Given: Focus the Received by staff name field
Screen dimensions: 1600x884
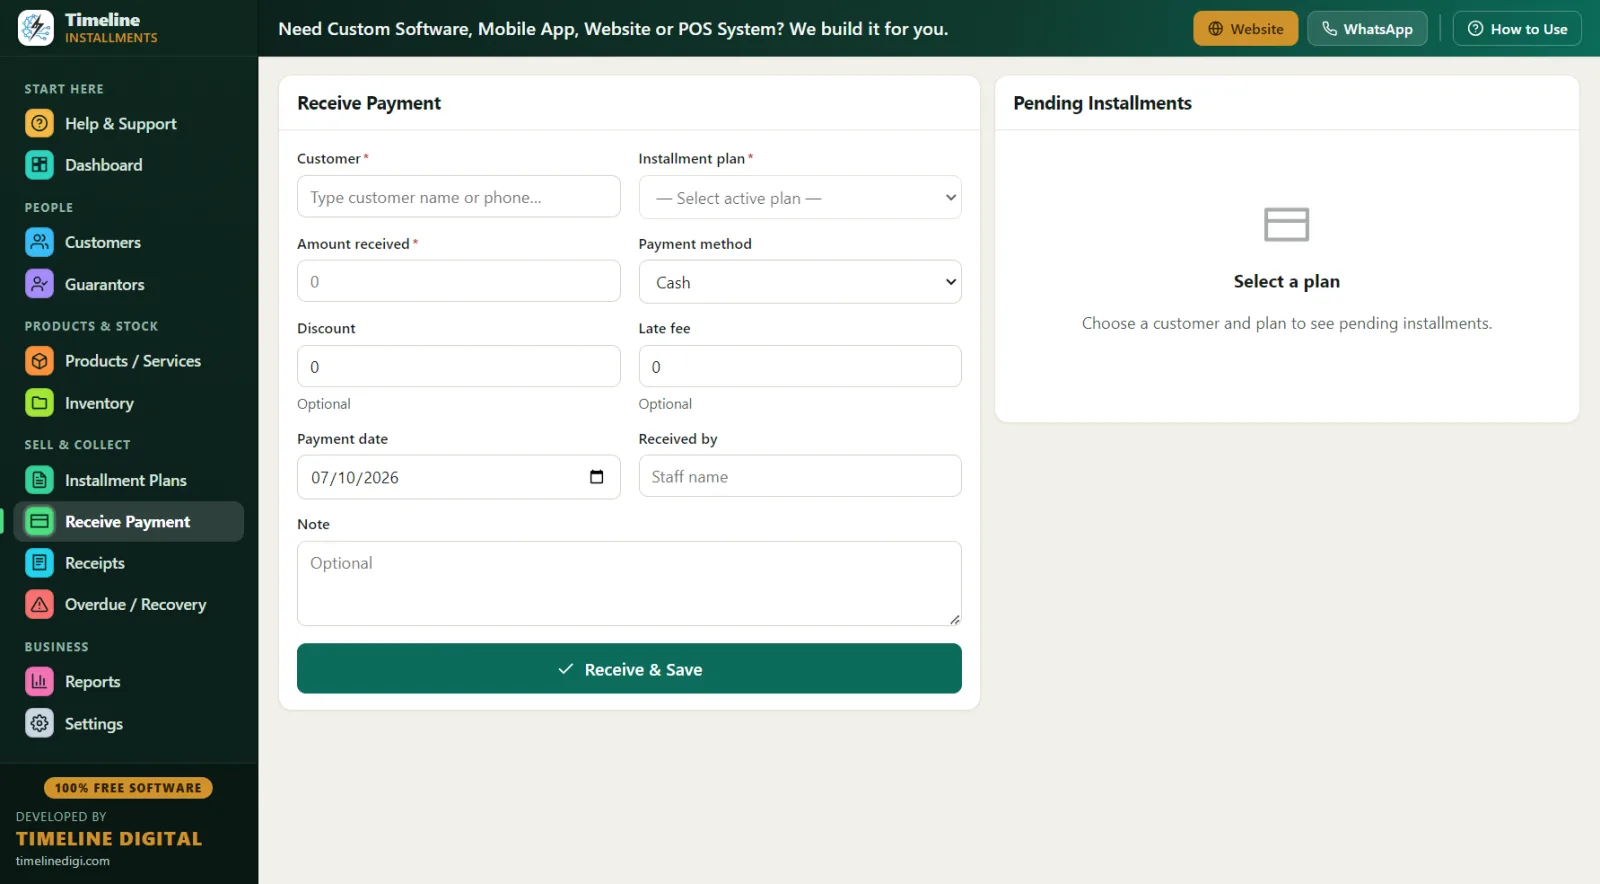Looking at the screenshot, I should coord(800,476).
